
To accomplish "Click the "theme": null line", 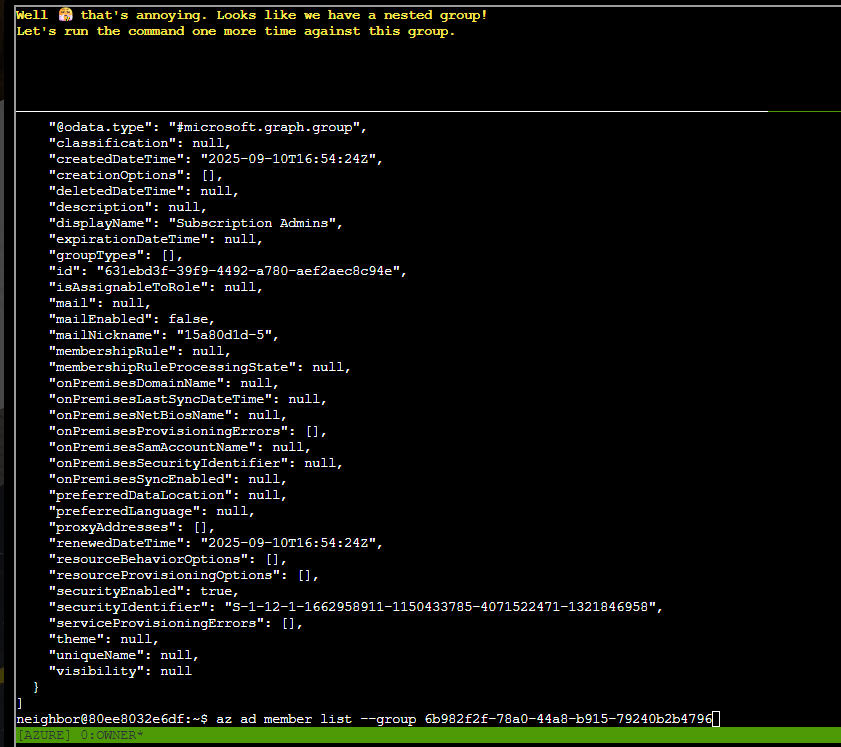I will tap(104, 639).
